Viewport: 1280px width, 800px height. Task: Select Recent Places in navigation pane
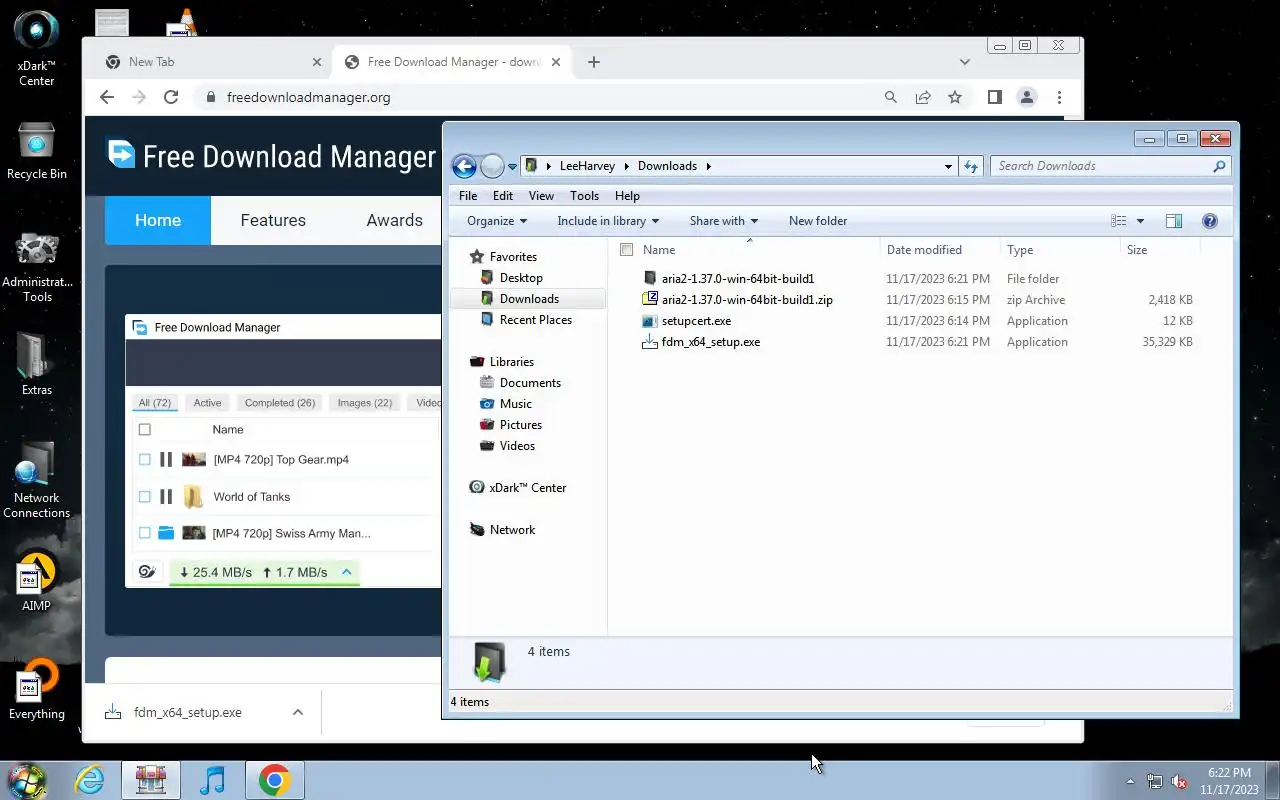click(x=535, y=320)
